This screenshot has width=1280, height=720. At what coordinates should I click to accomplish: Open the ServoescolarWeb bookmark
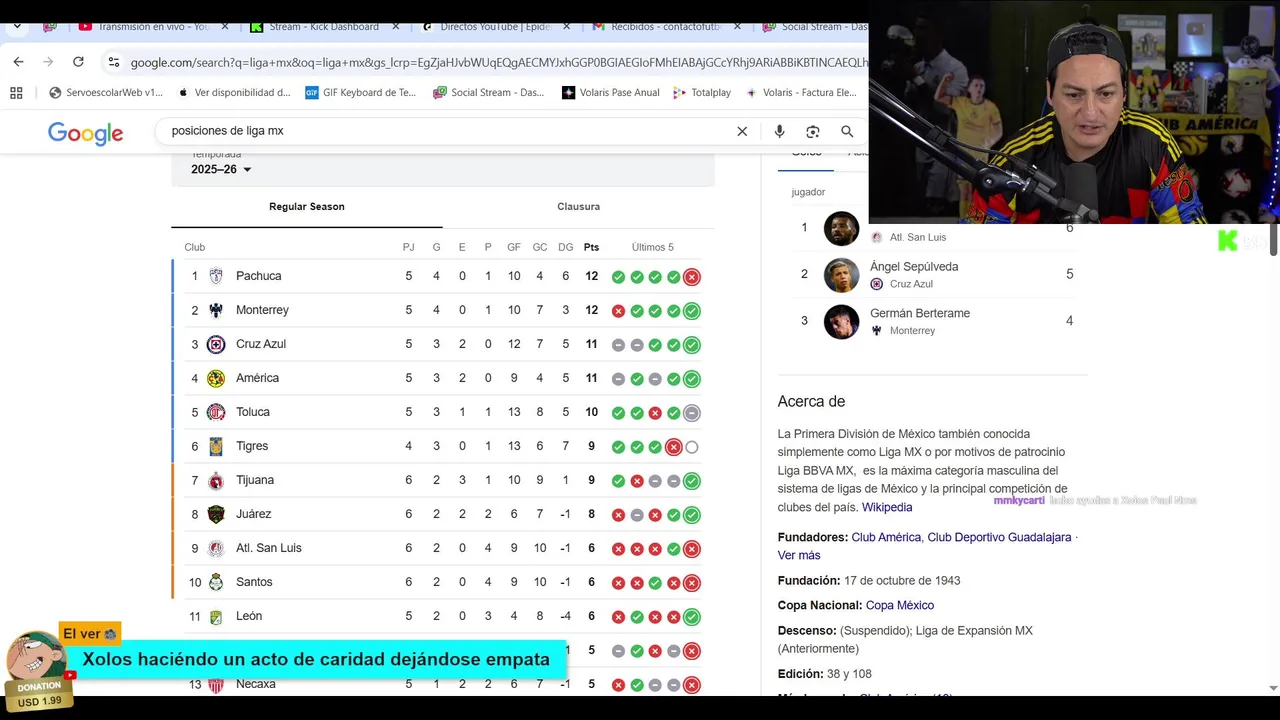point(105,92)
